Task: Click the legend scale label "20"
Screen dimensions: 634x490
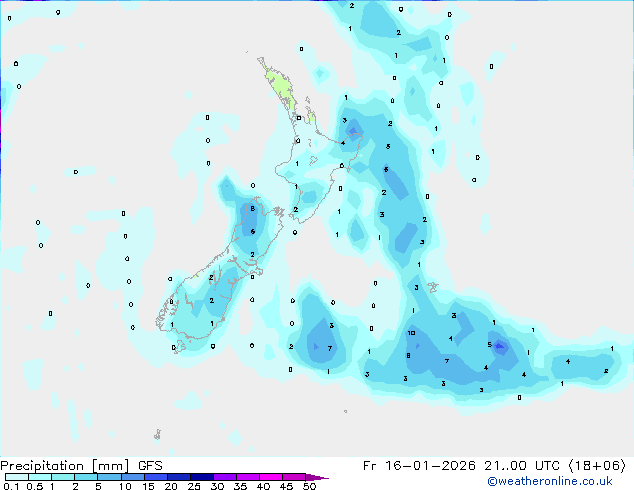Action: (x=171, y=486)
